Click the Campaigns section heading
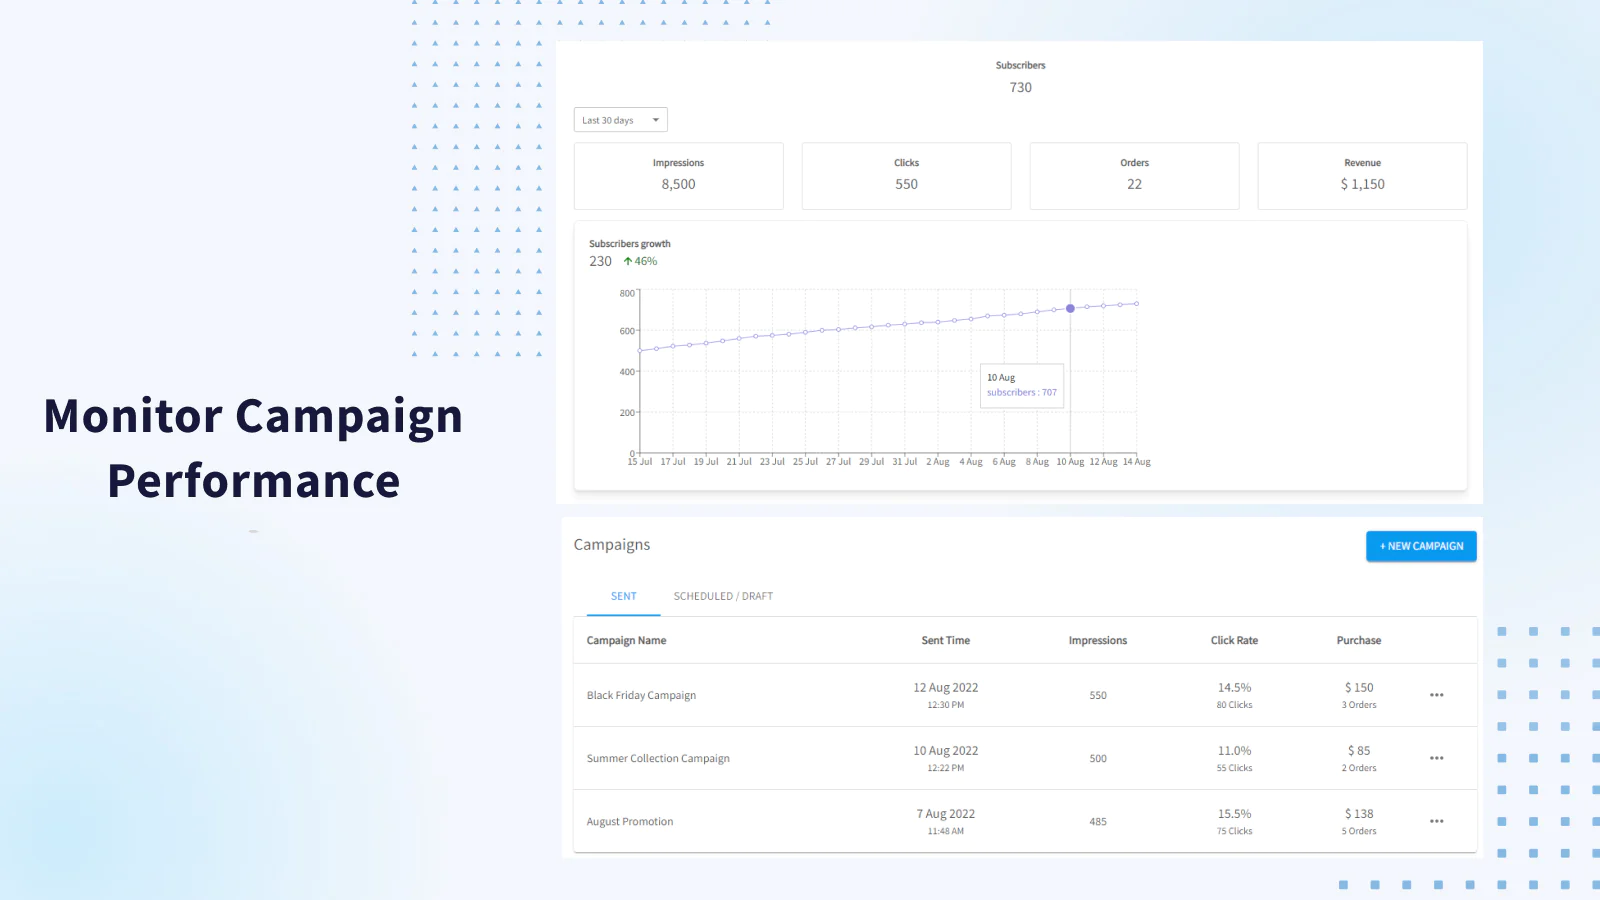The image size is (1600, 900). pos(612,544)
